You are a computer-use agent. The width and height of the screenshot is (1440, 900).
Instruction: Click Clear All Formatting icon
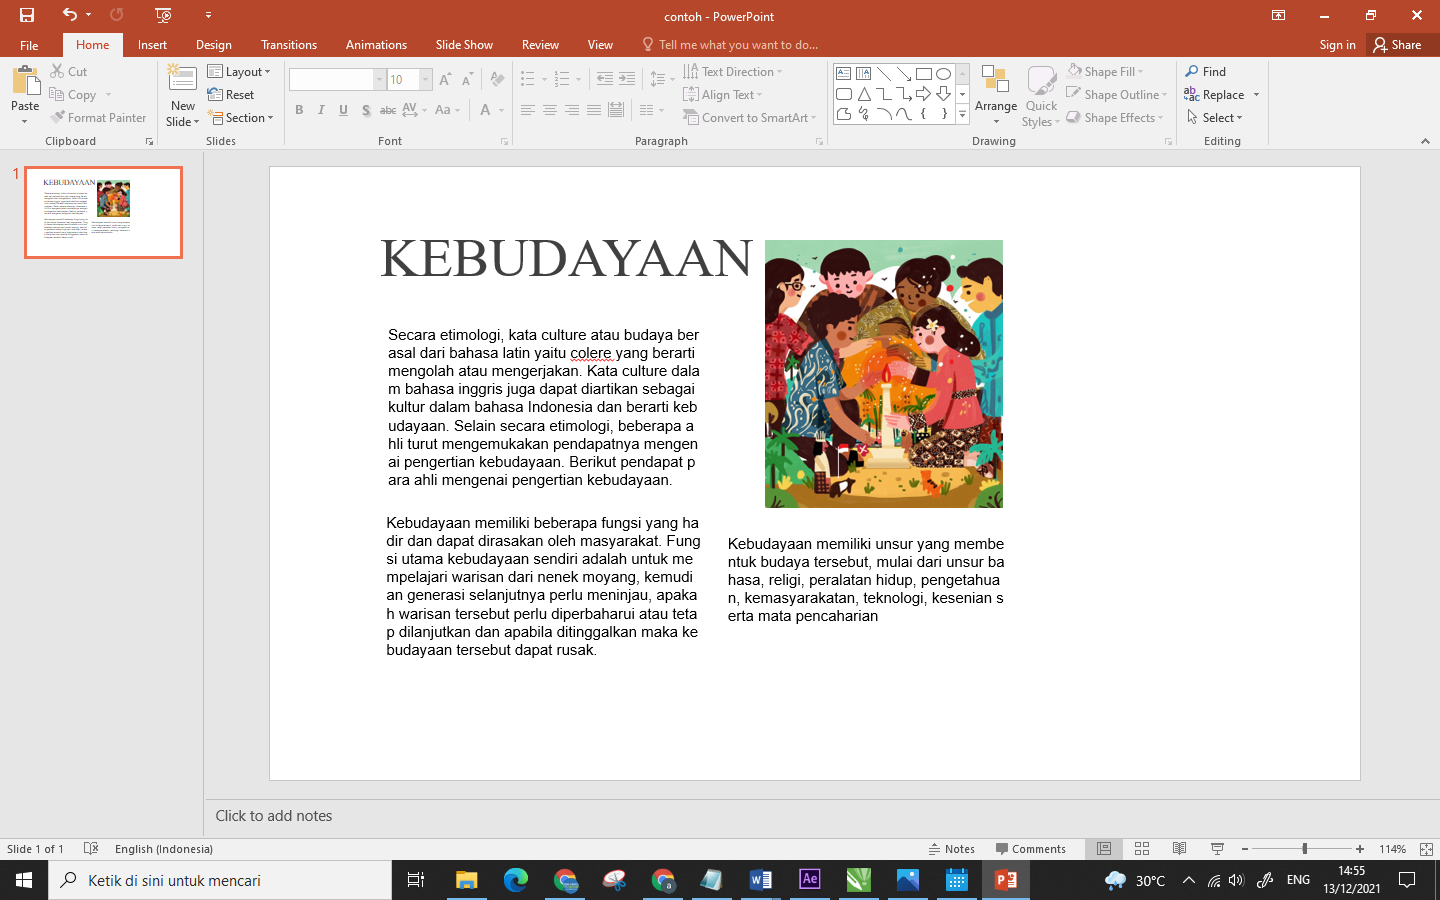tap(497, 79)
